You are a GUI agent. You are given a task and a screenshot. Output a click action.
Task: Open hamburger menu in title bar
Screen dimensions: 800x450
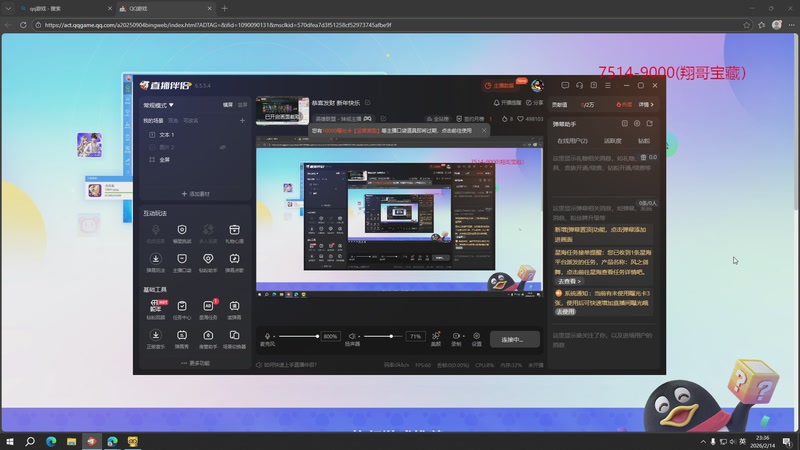point(608,85)
